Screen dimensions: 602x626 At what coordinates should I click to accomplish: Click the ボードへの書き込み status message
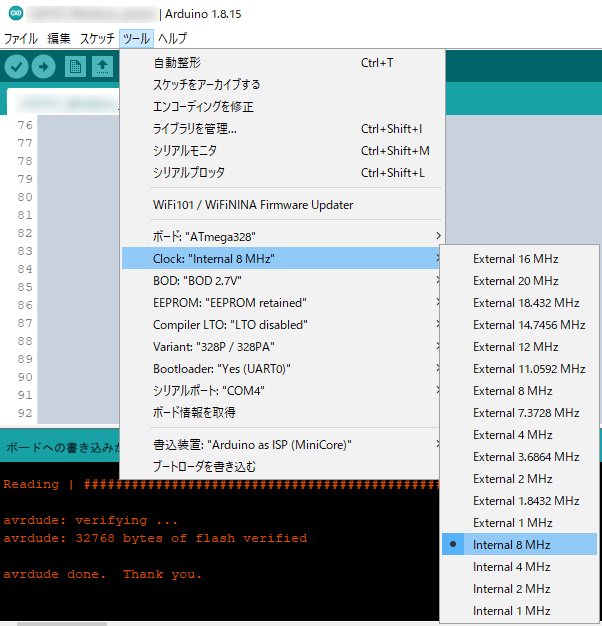coord(63,448)
